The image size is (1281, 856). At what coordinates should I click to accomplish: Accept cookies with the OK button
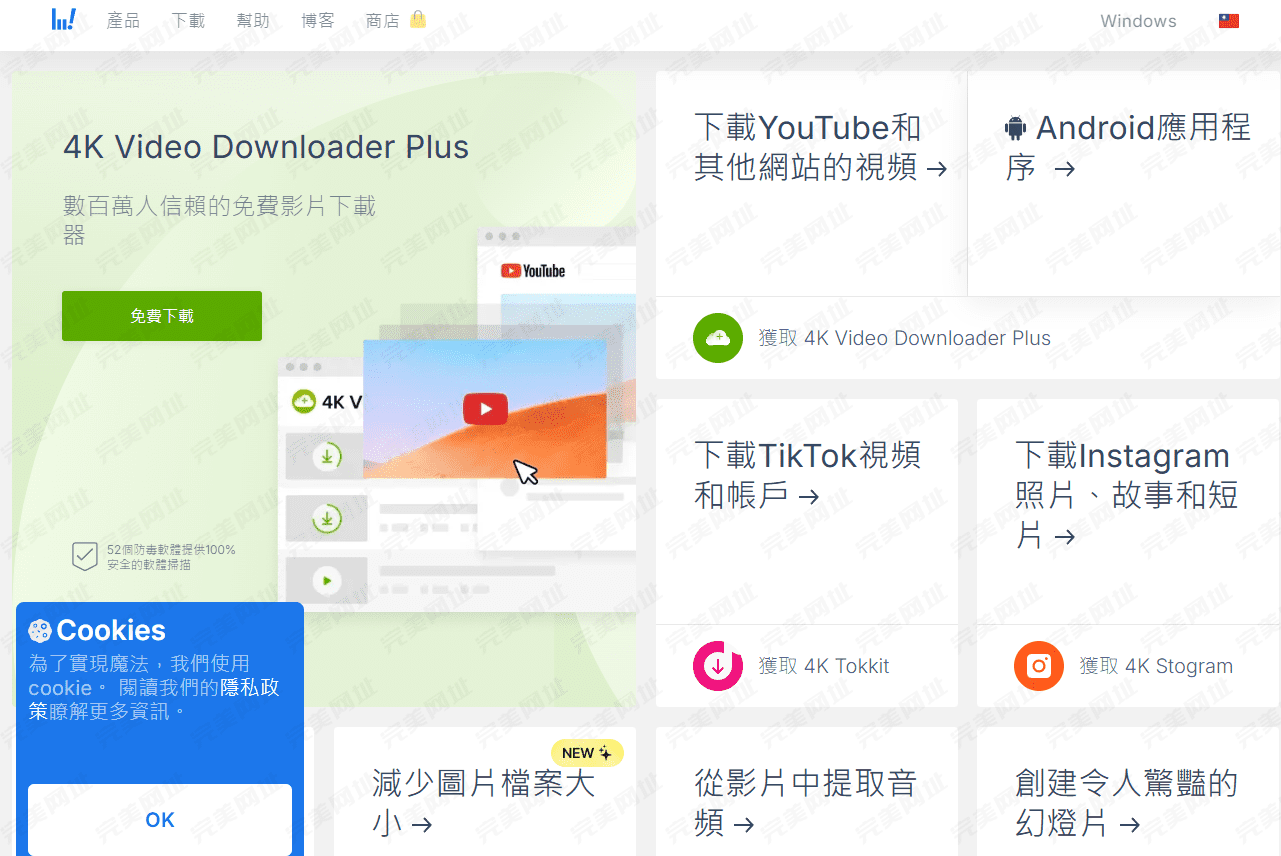pyautogui.click(x=160, y=820)
